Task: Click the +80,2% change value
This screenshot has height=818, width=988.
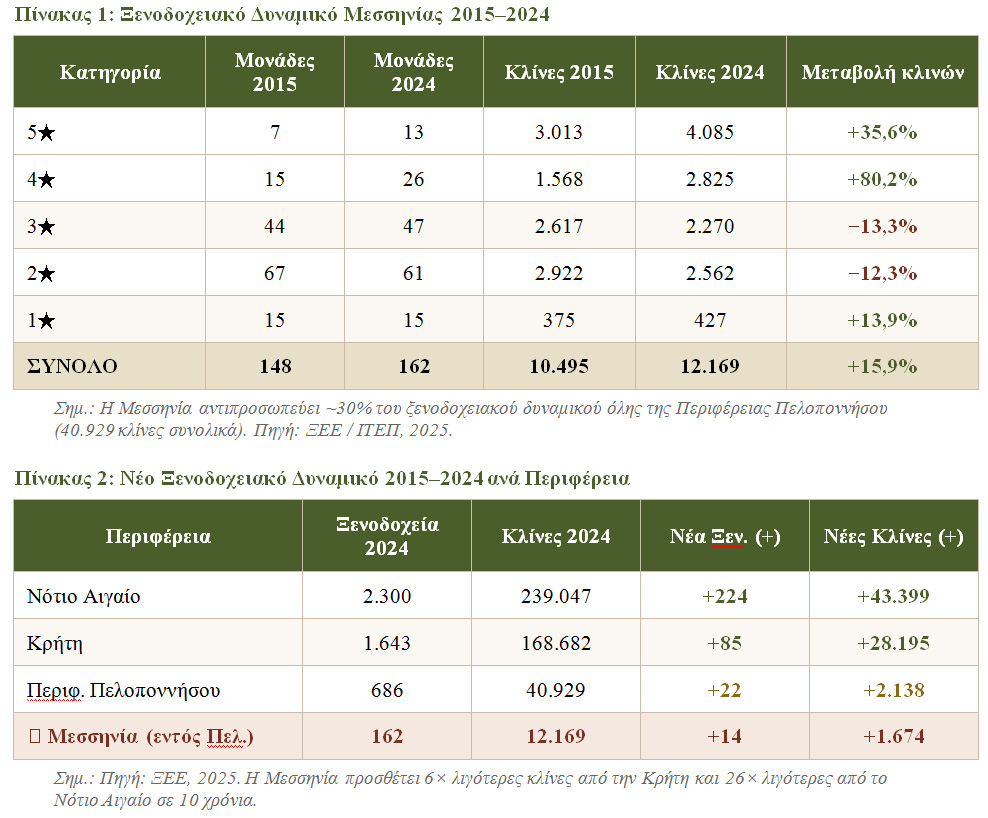Action: point(882,179)
